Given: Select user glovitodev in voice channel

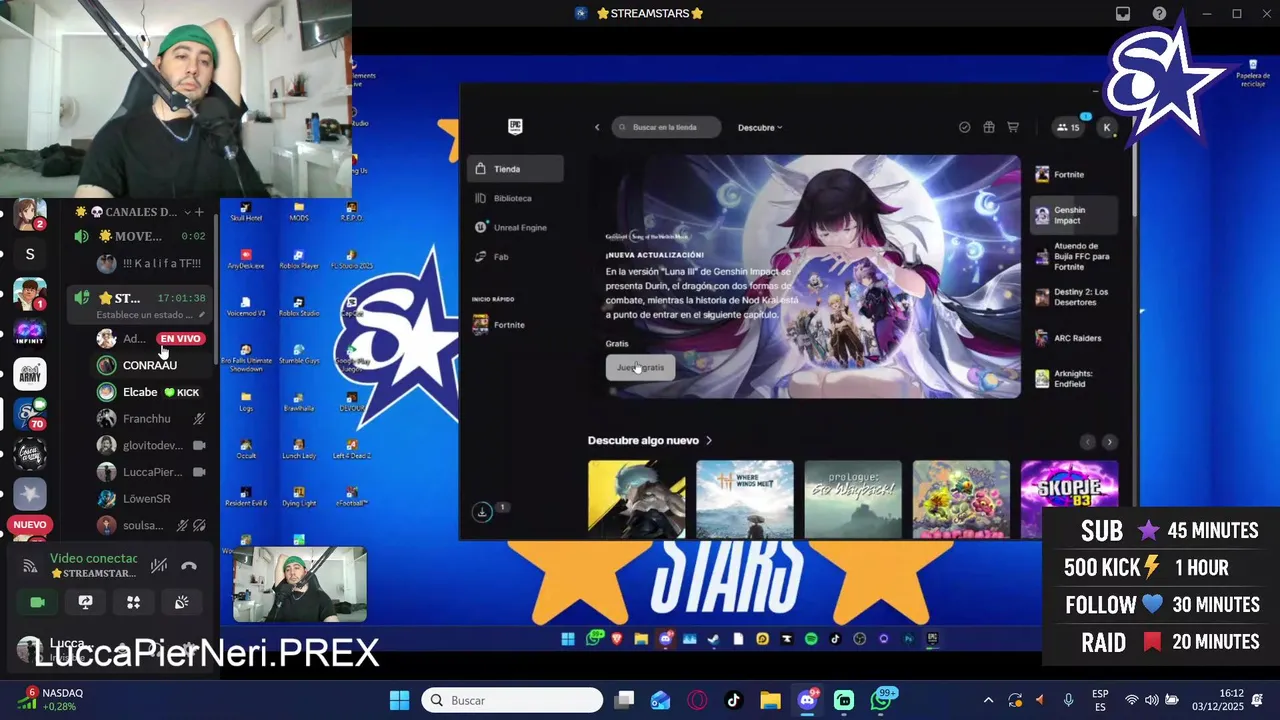Looking at the screenshot, I should point(150,445).
